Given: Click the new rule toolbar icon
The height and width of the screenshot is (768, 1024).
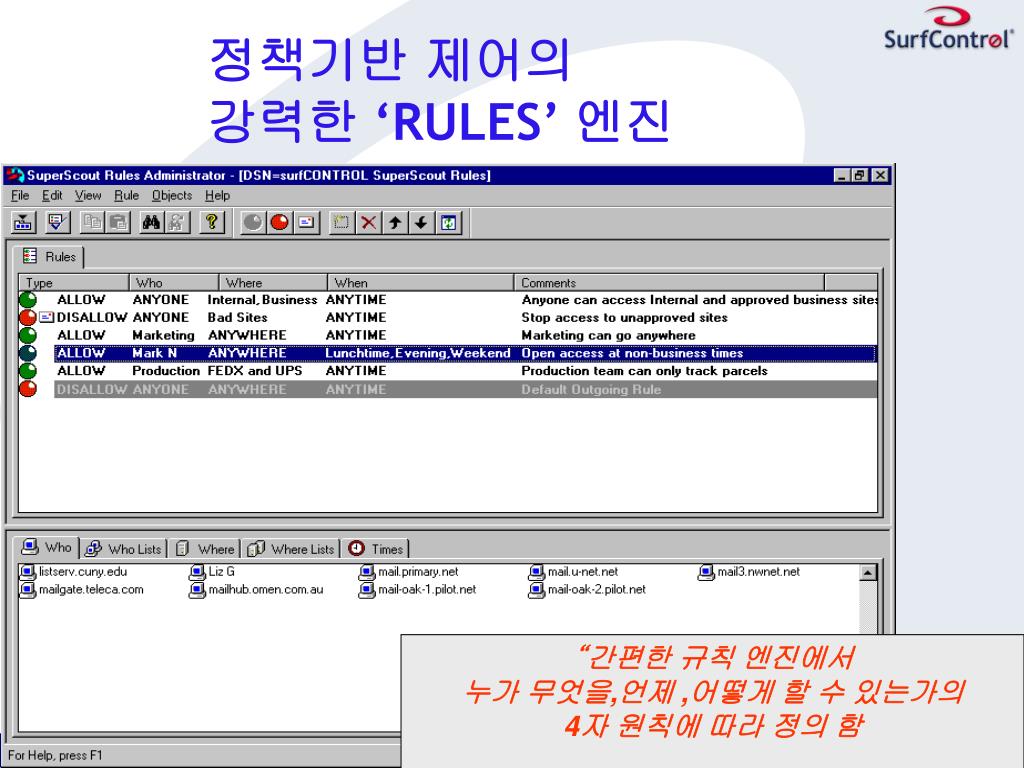Looking at the screenshot, I should pyautogui.click(x=340, y=223).
